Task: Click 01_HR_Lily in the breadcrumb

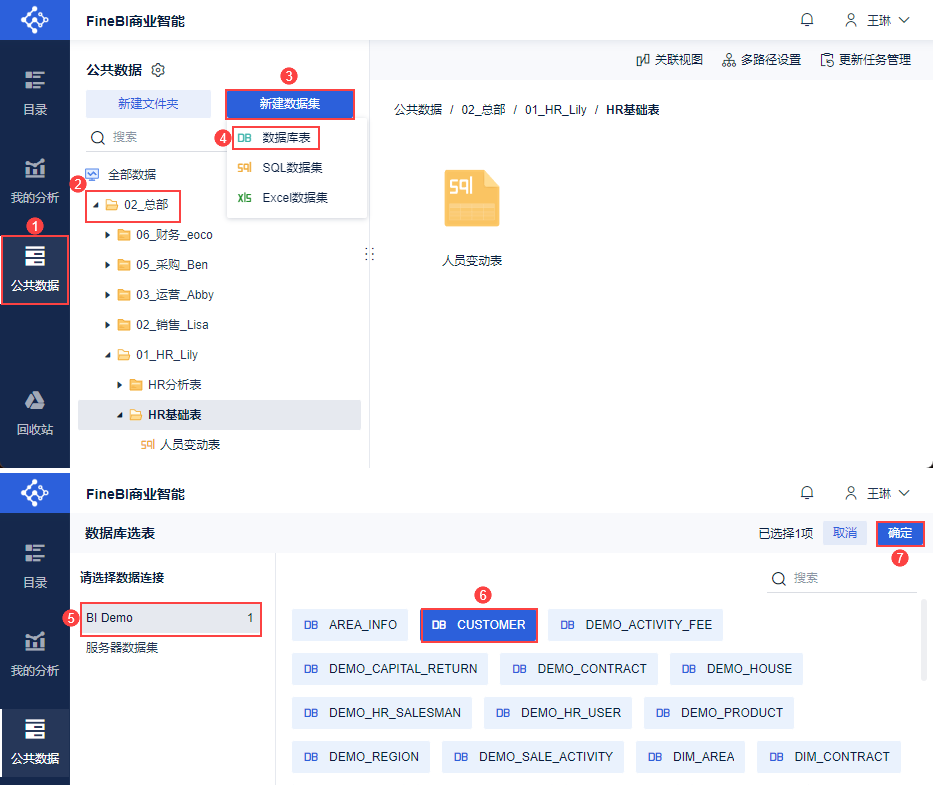Action: click(555, 110)
